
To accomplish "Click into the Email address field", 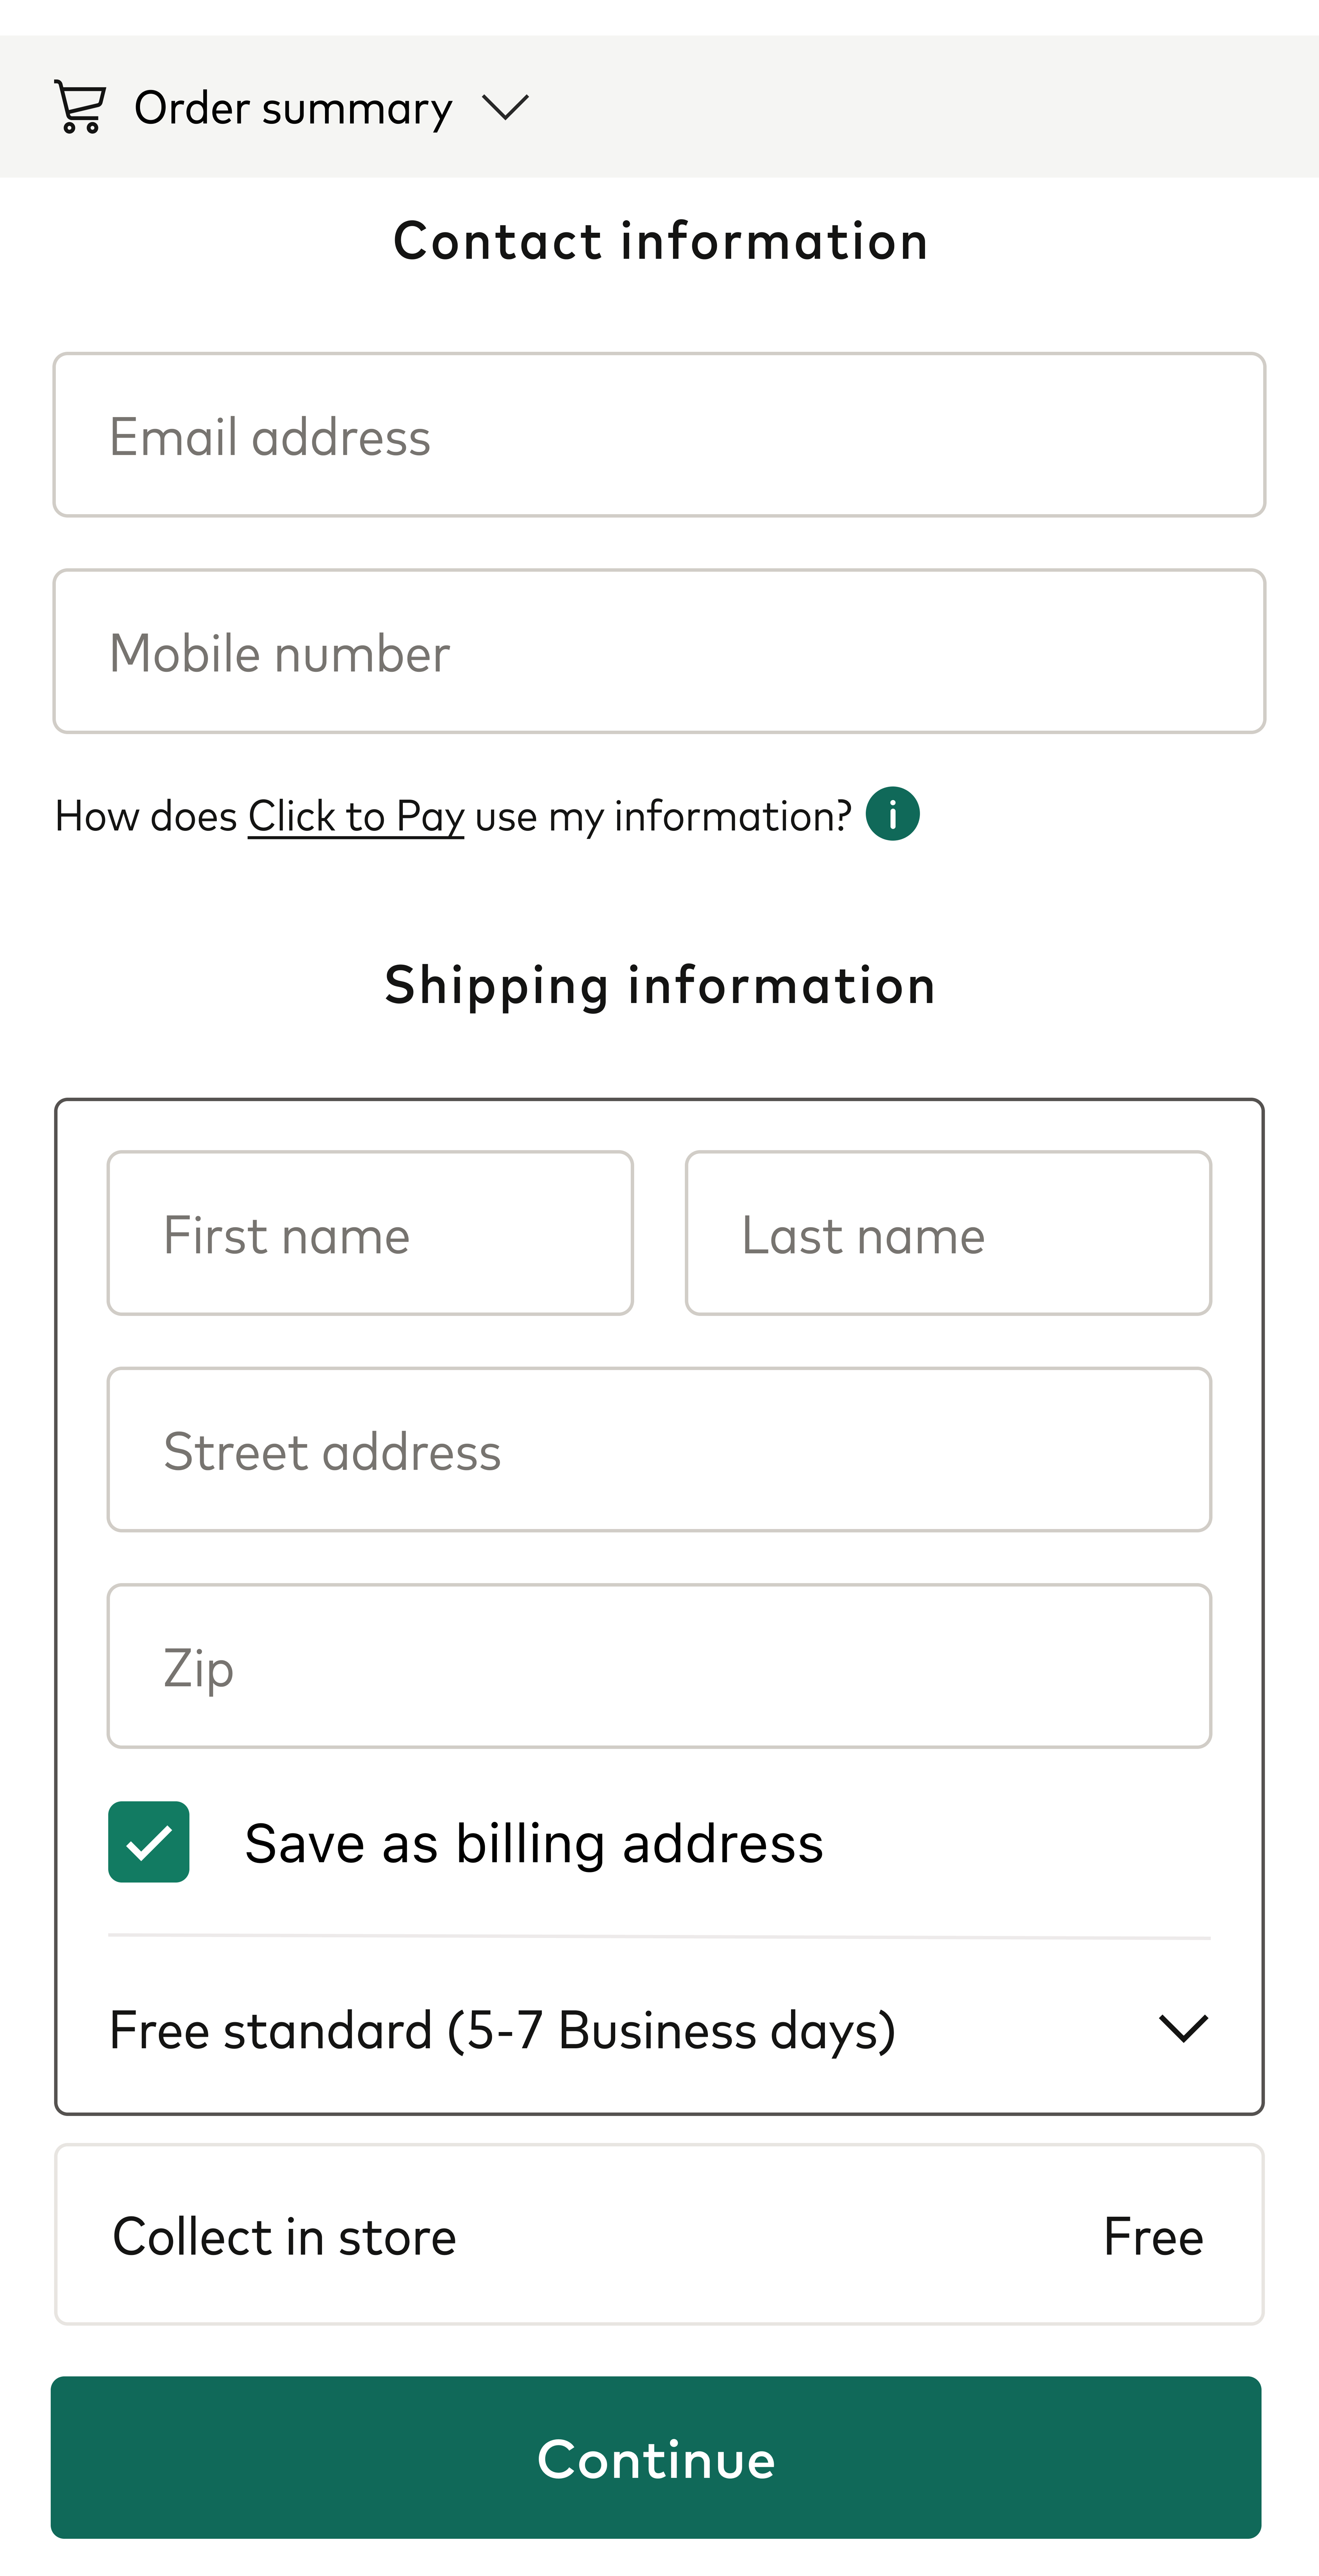I will coord(659,435).
